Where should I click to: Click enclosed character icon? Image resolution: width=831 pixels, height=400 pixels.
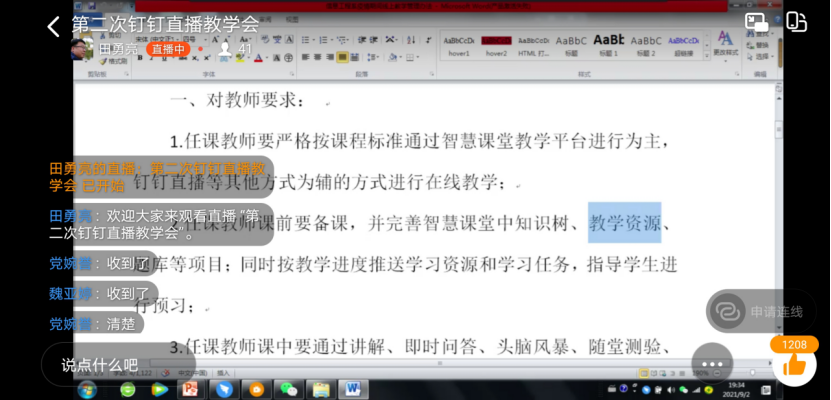pyautogui.click(x=288, y=58)
